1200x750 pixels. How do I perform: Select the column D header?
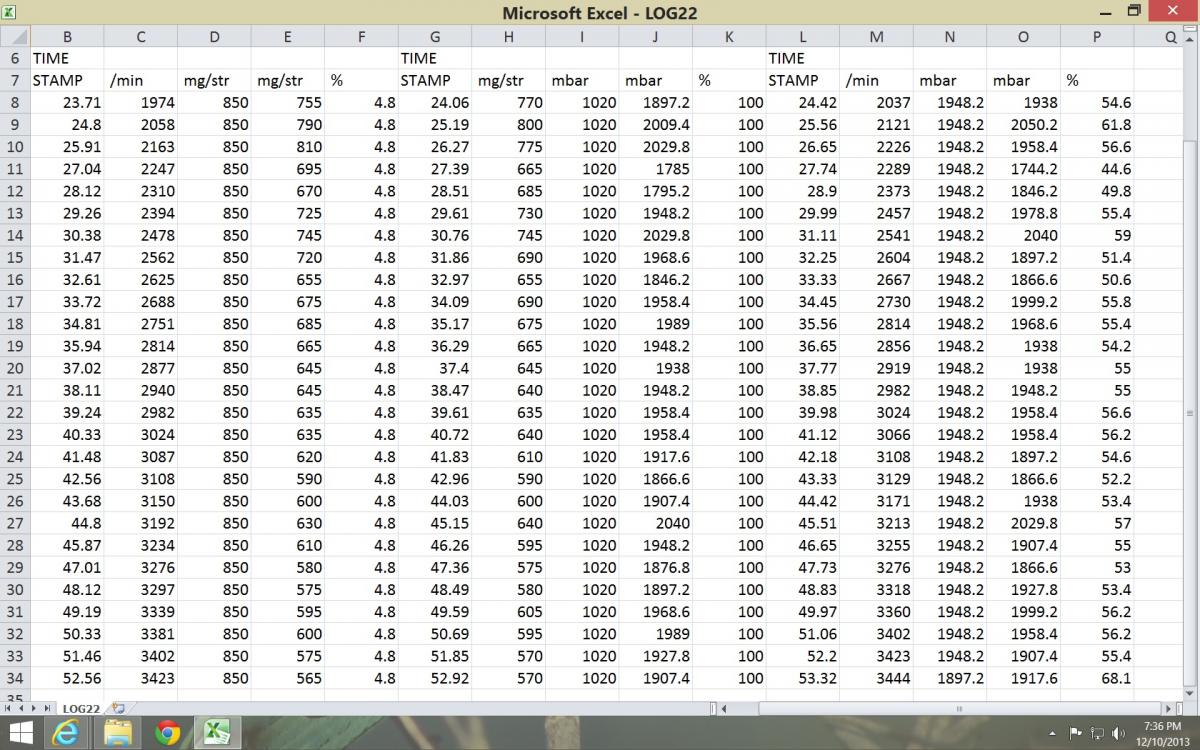coord(214,37)
